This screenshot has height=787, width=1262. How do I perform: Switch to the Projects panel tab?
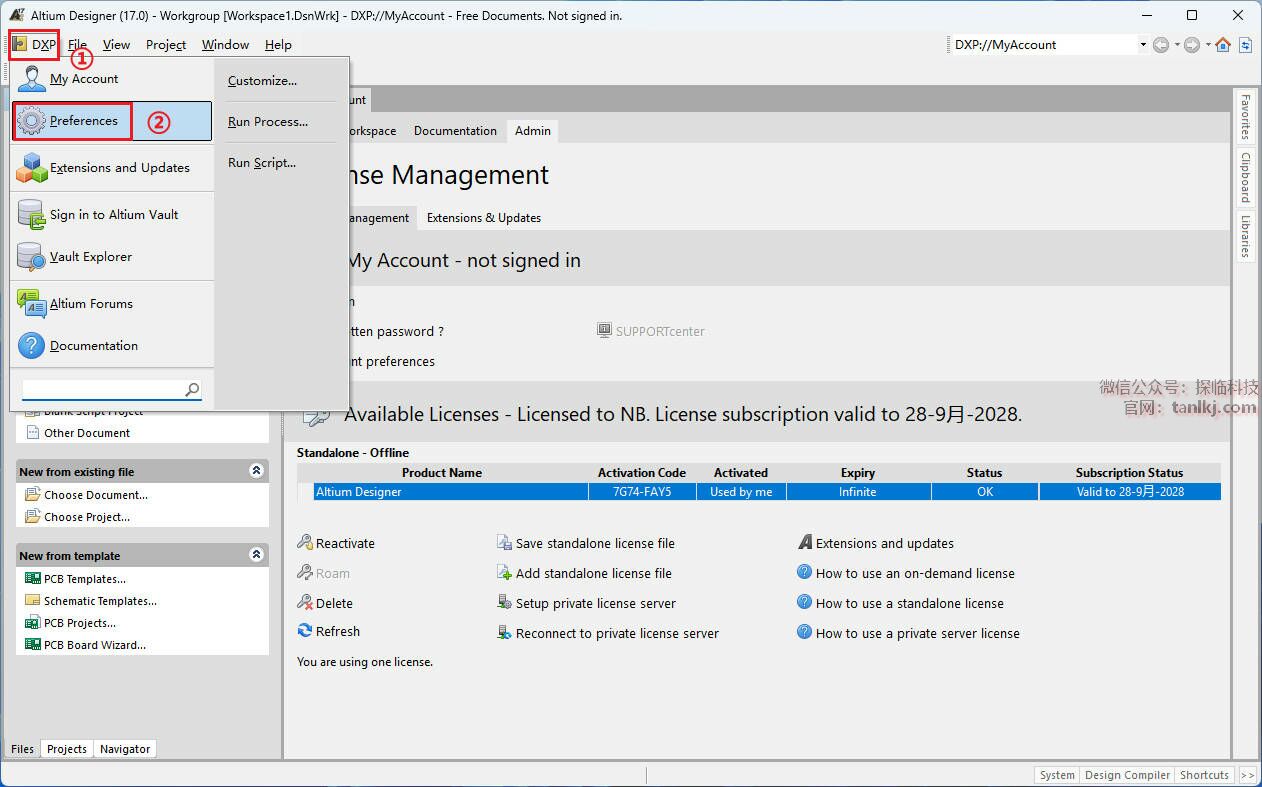pos(67,749)
